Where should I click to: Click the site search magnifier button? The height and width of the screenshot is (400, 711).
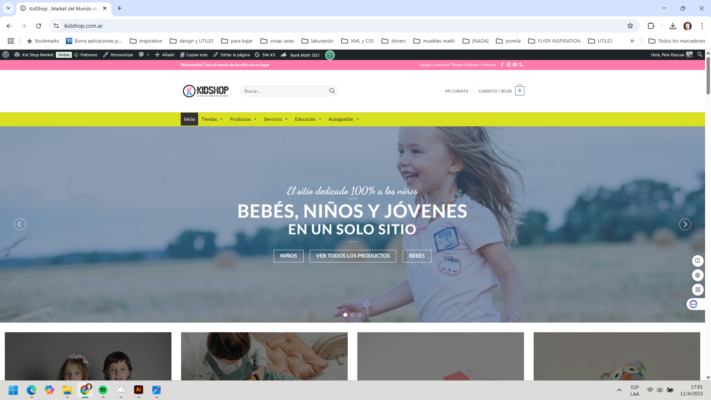coord(332,91)
